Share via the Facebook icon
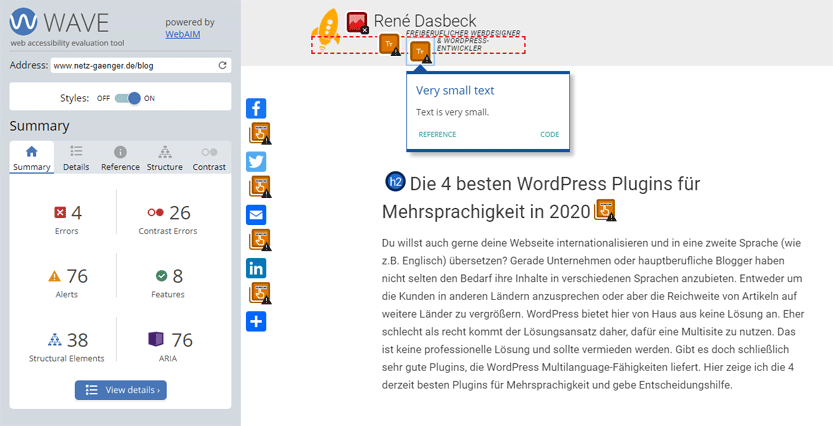Viewport: 833px width, 426px height. (x=256, y=108)
